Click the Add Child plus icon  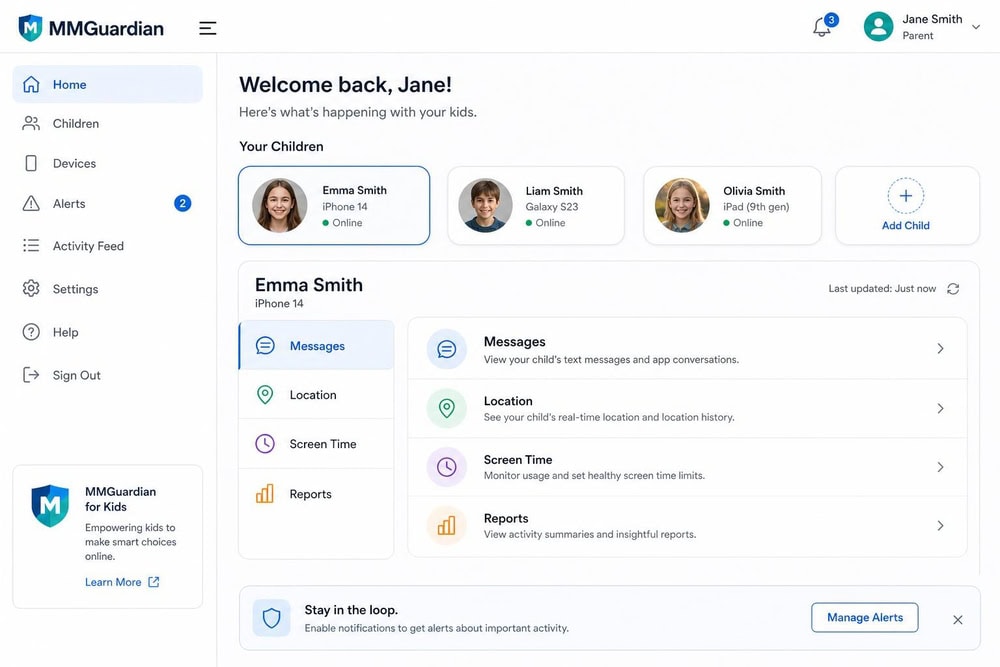tap(906, 196)
